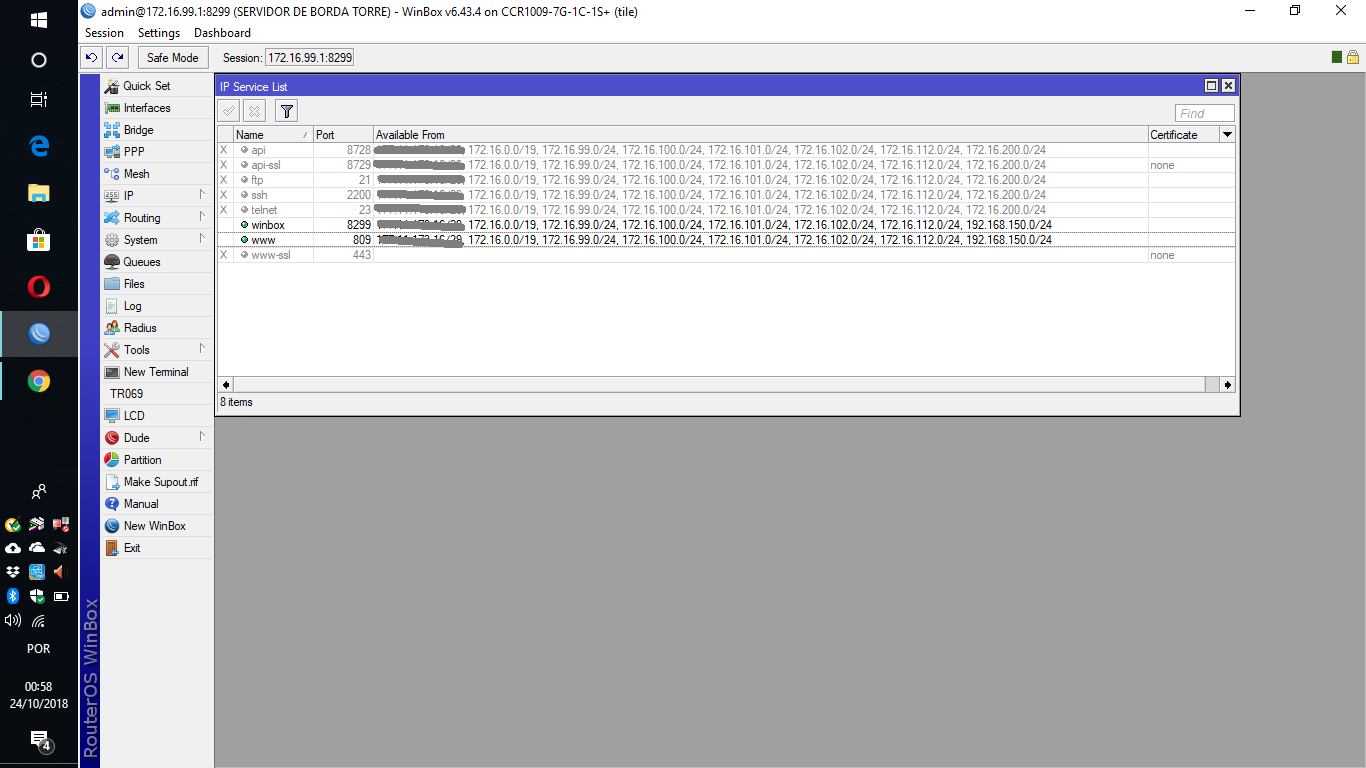Select the ftp service row
The width and height of the screenshot is (1366, 768).
pyautogui.click(x=727, y=180)
